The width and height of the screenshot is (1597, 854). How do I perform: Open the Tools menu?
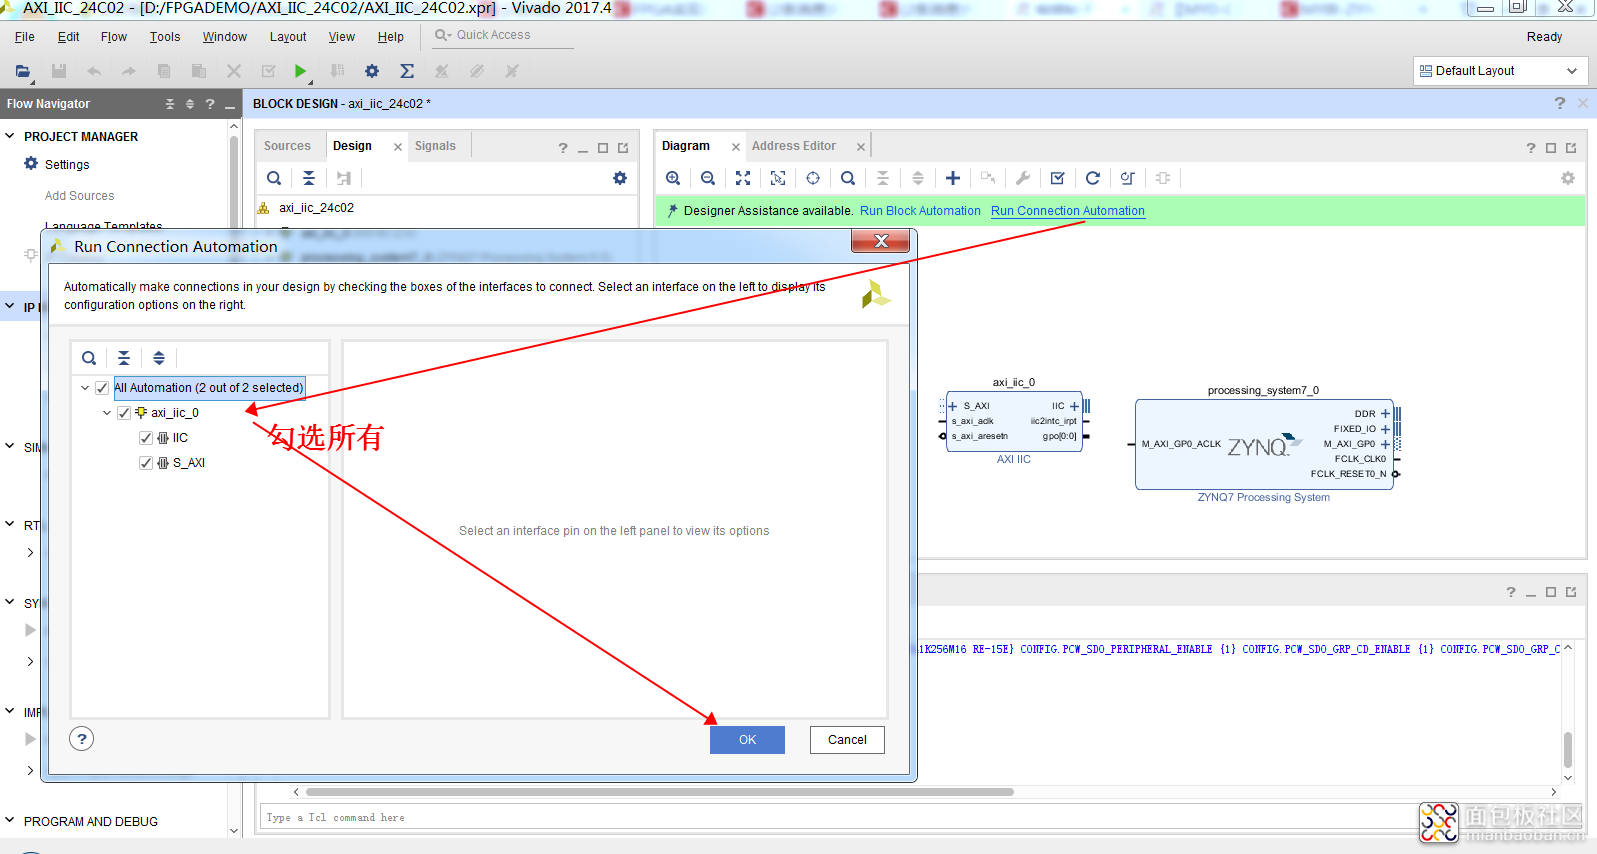(x=165, y=37)
